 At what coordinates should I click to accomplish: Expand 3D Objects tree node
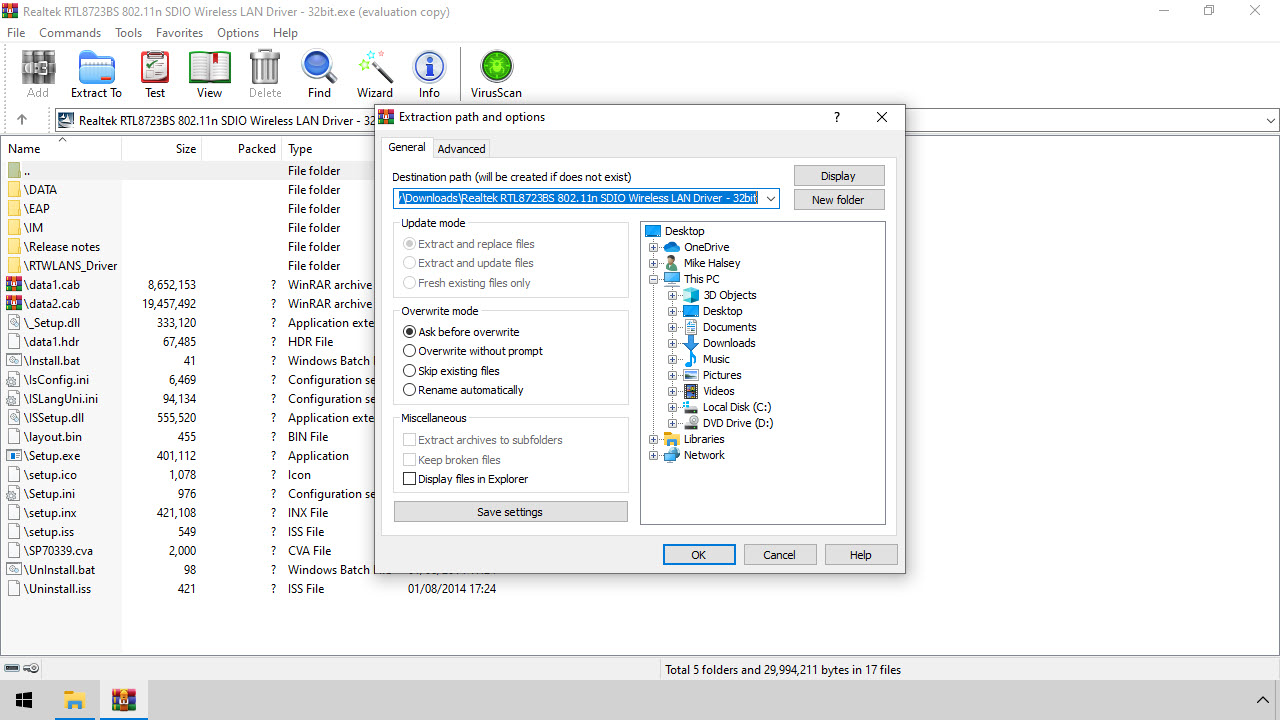(x=673, y=295)
